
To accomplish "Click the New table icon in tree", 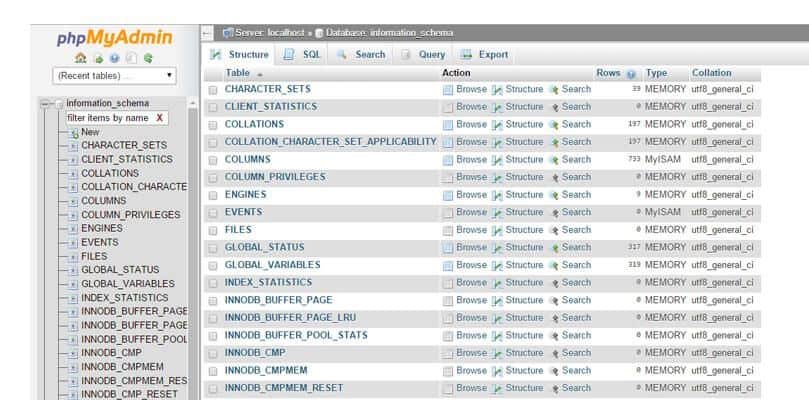I will click(x=74, y=133).
